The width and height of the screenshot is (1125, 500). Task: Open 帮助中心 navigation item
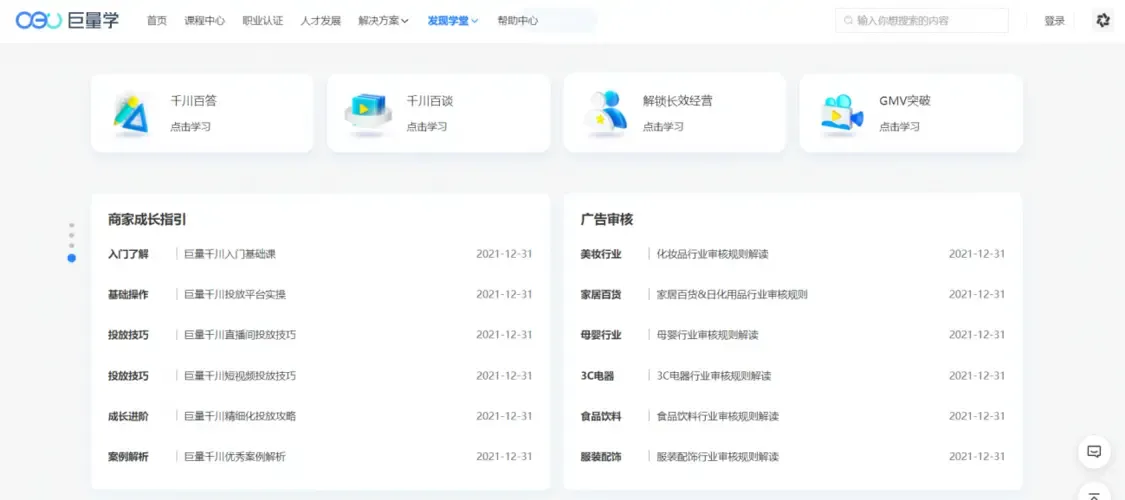(517, 21)
